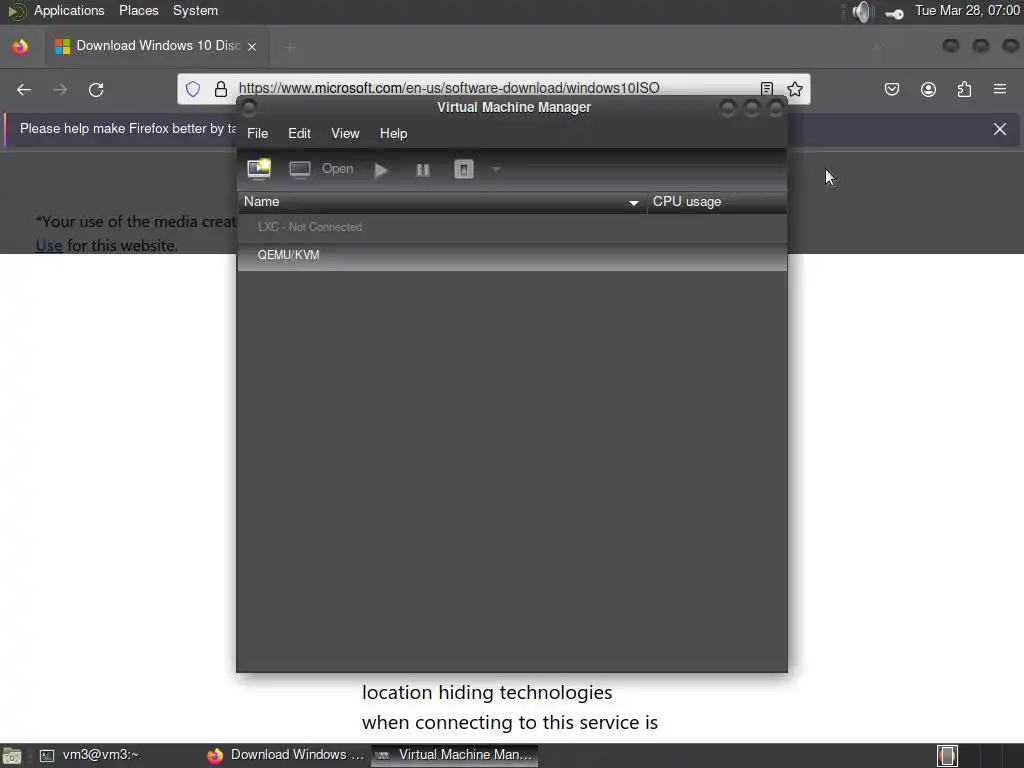Open Firefox account icon
This screenshot has width=1024, height=768.
[928, 89]
